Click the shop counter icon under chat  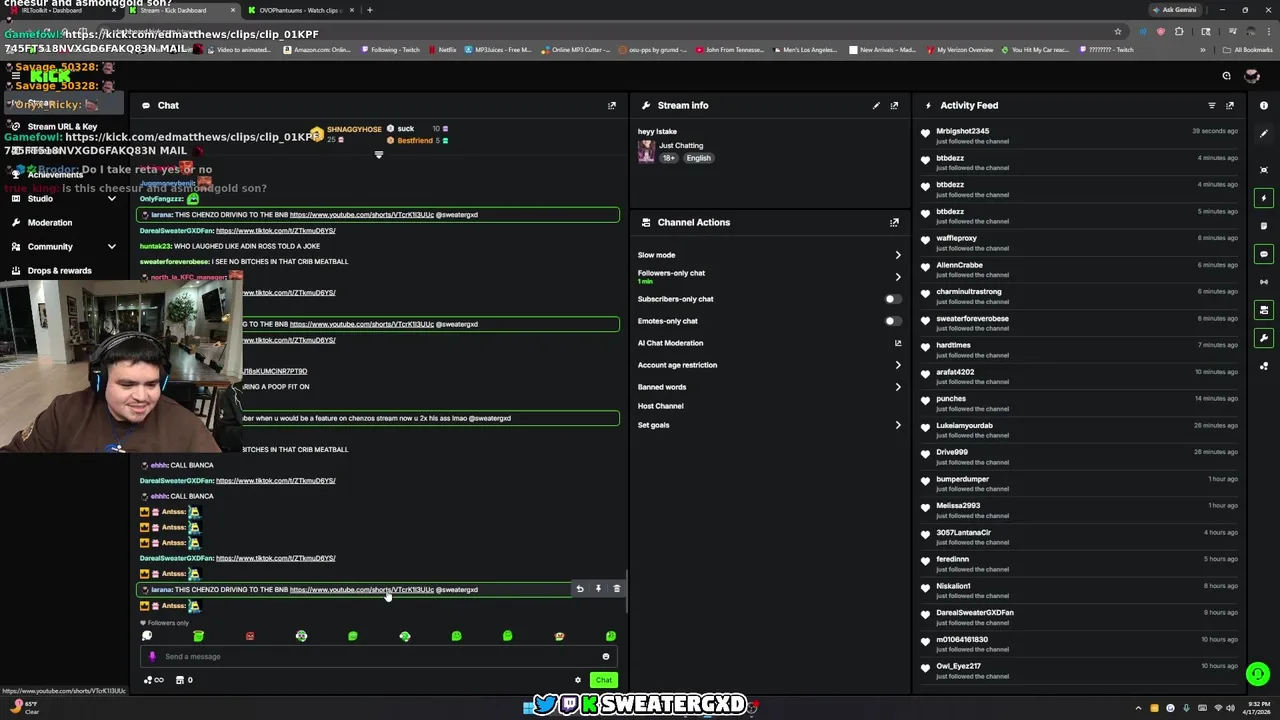click(x=183, y=680)
